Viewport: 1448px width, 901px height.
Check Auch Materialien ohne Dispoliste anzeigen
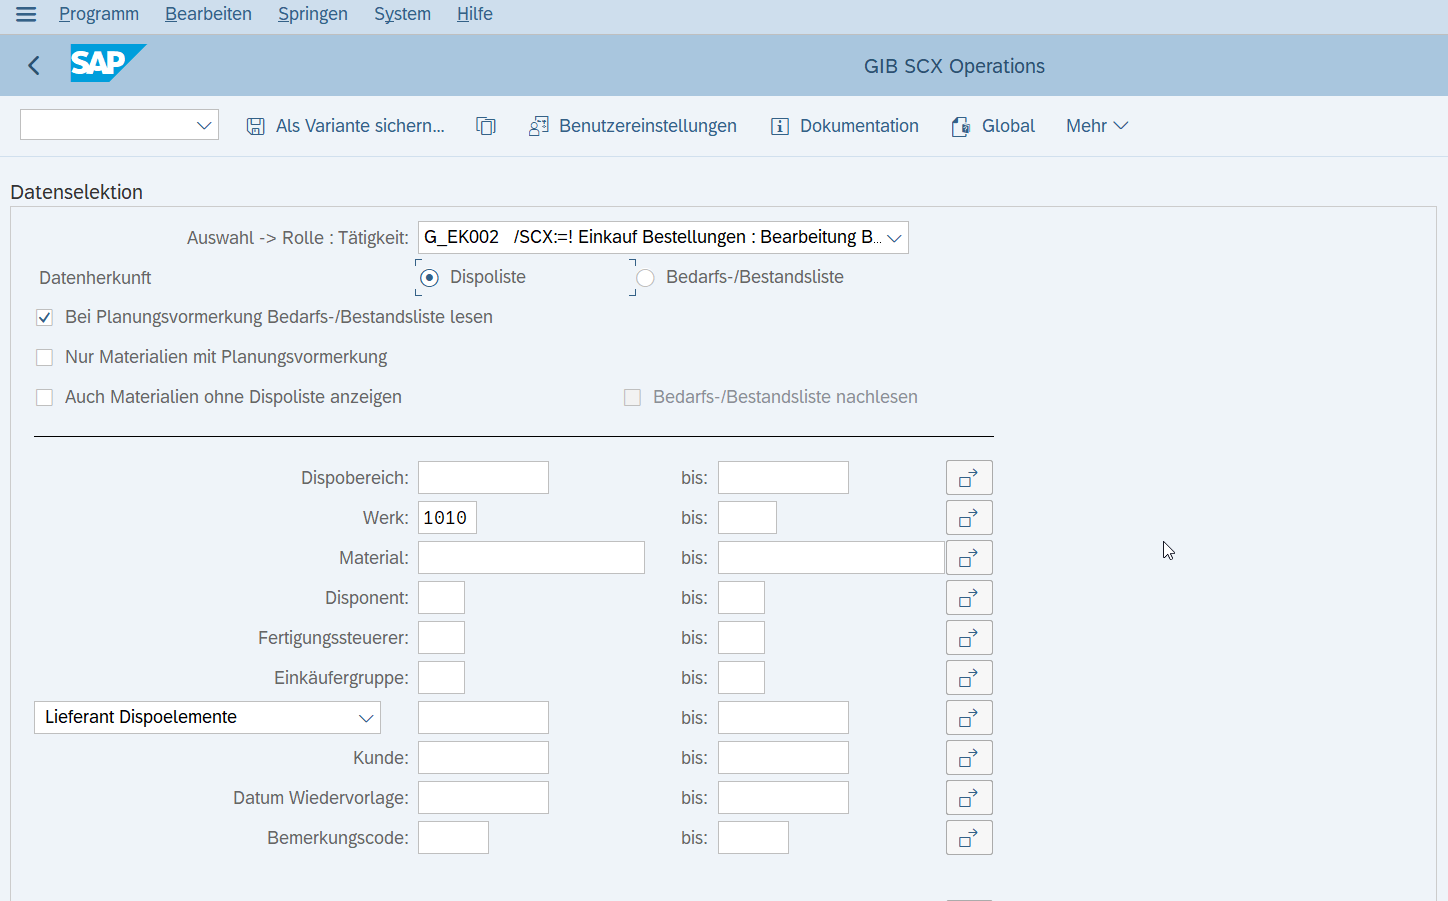point(44,398)
